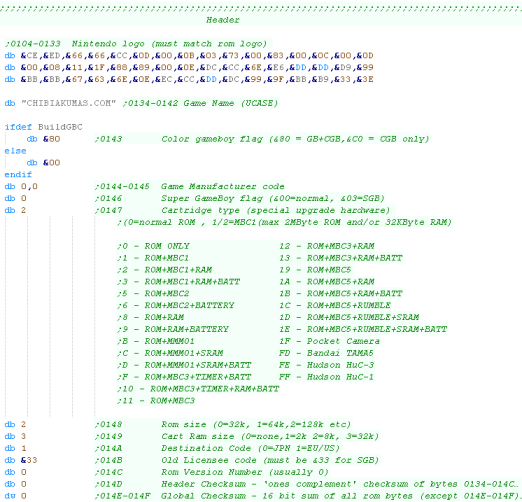522x502 pixels.
Task: Click the 'FD - Bandai TAMA5' entry
Action: coord(327,353)
